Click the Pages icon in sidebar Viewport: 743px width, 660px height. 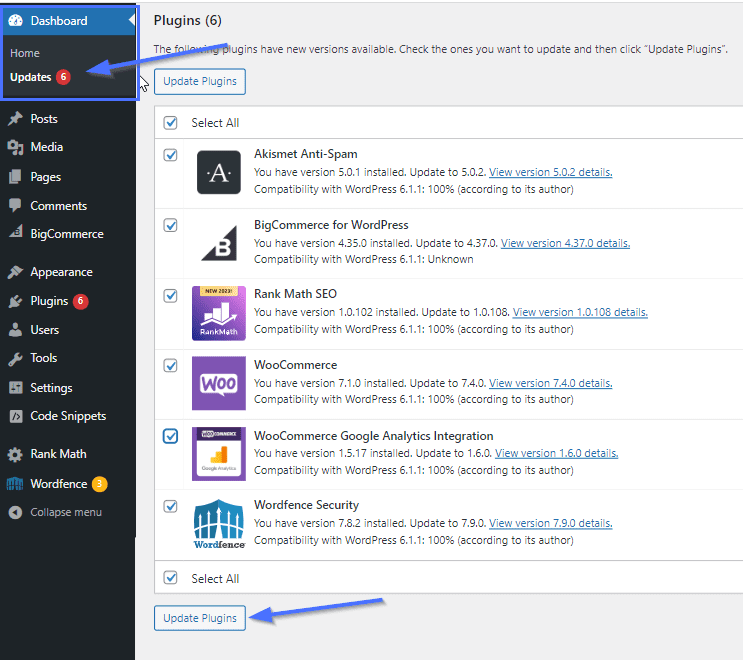pos(15,177)
